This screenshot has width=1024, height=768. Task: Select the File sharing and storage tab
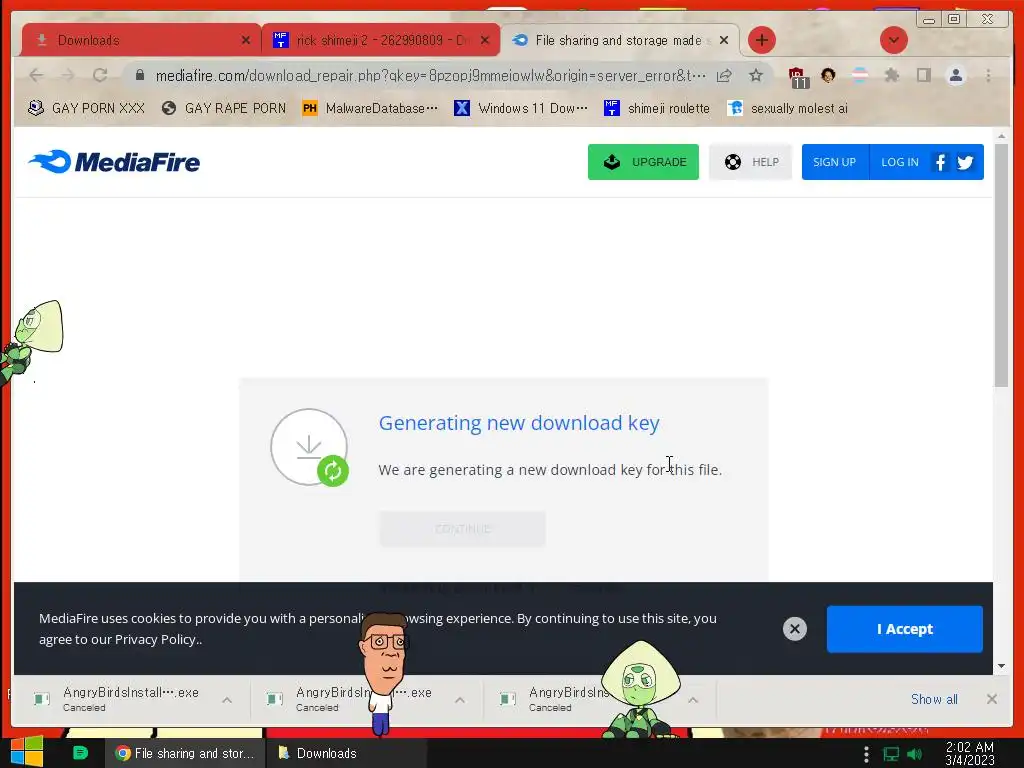pyautogui.click(x=618, y=40)
